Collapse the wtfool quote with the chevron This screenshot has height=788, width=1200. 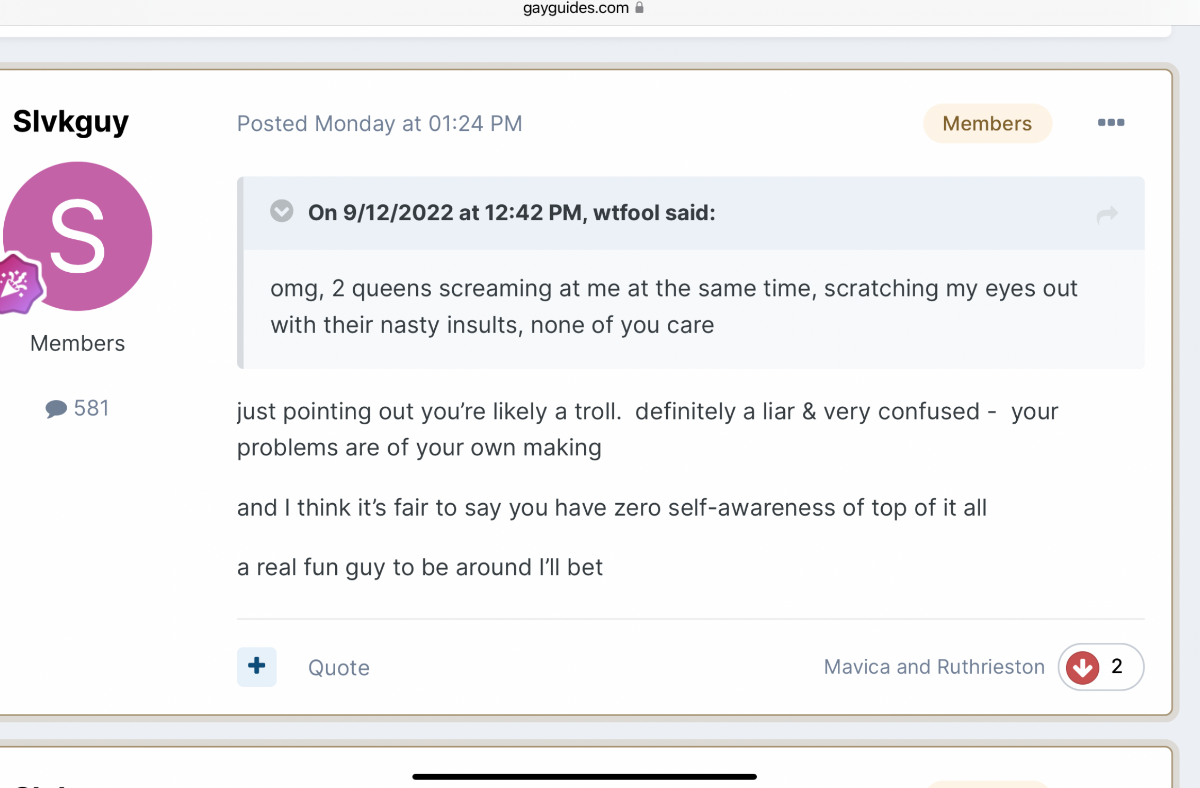282,211
